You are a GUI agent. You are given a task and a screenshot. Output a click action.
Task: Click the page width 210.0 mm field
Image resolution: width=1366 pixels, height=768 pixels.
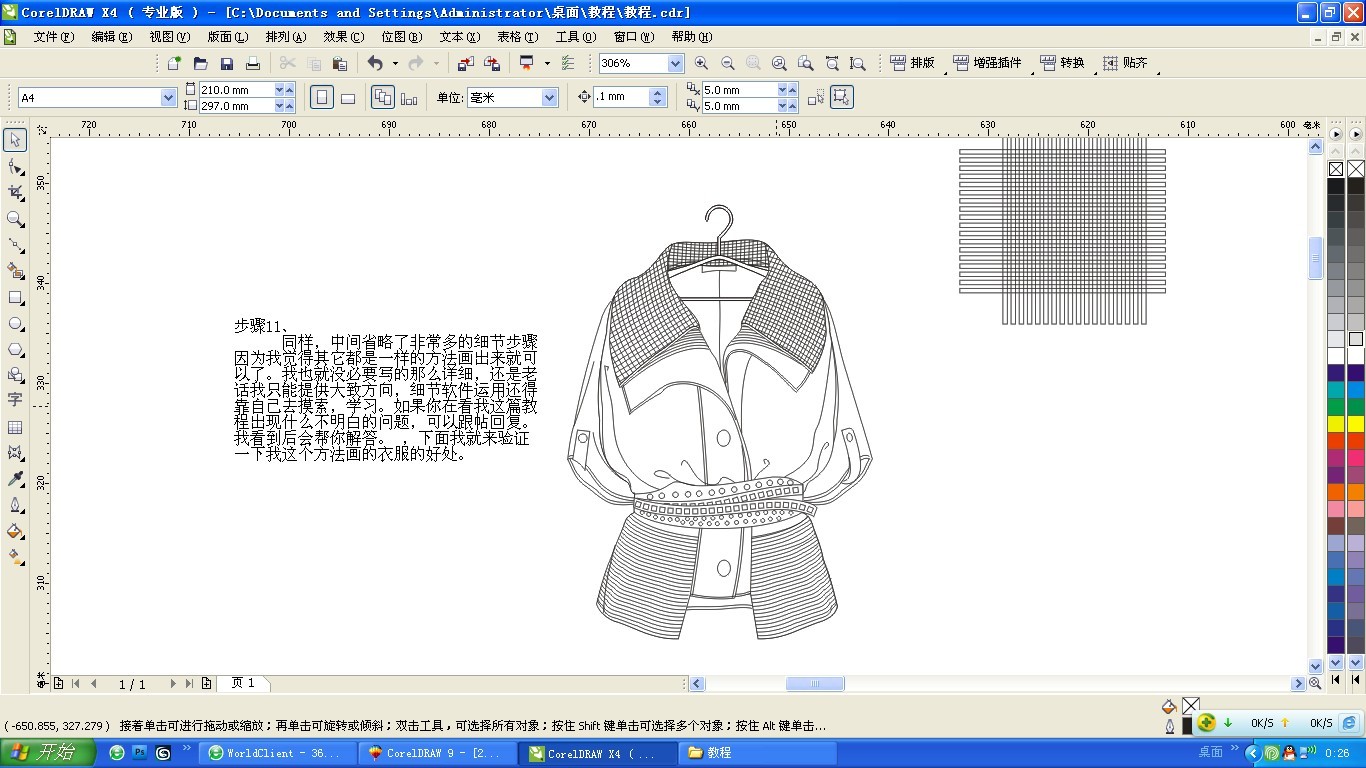click(x=235, y=89)
